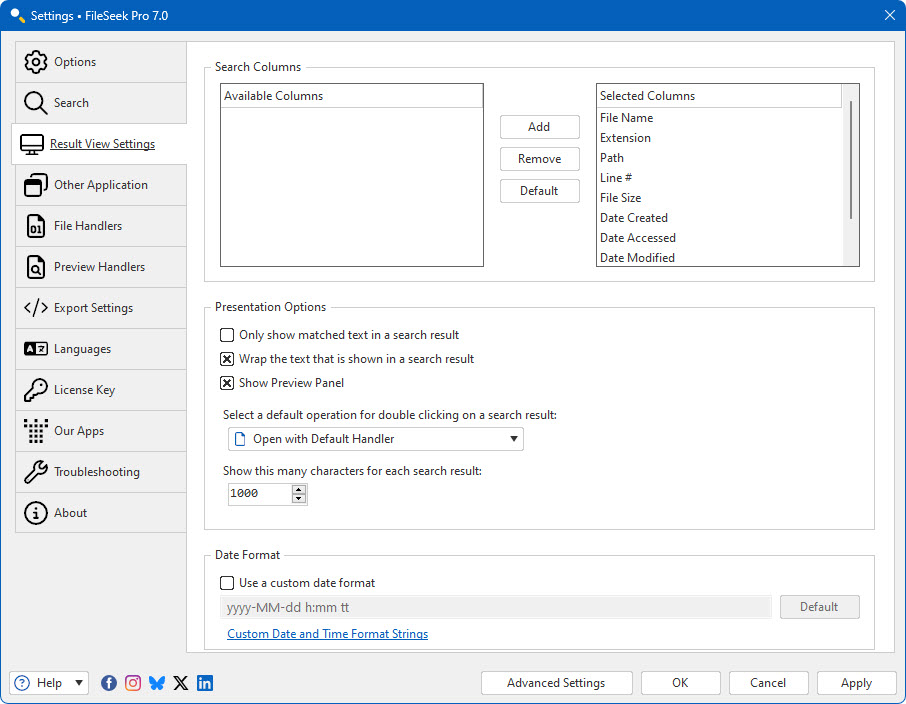Viewport: 906px width, 704px height.
Task: Open the File Handlers tab label
Action: 88,226
